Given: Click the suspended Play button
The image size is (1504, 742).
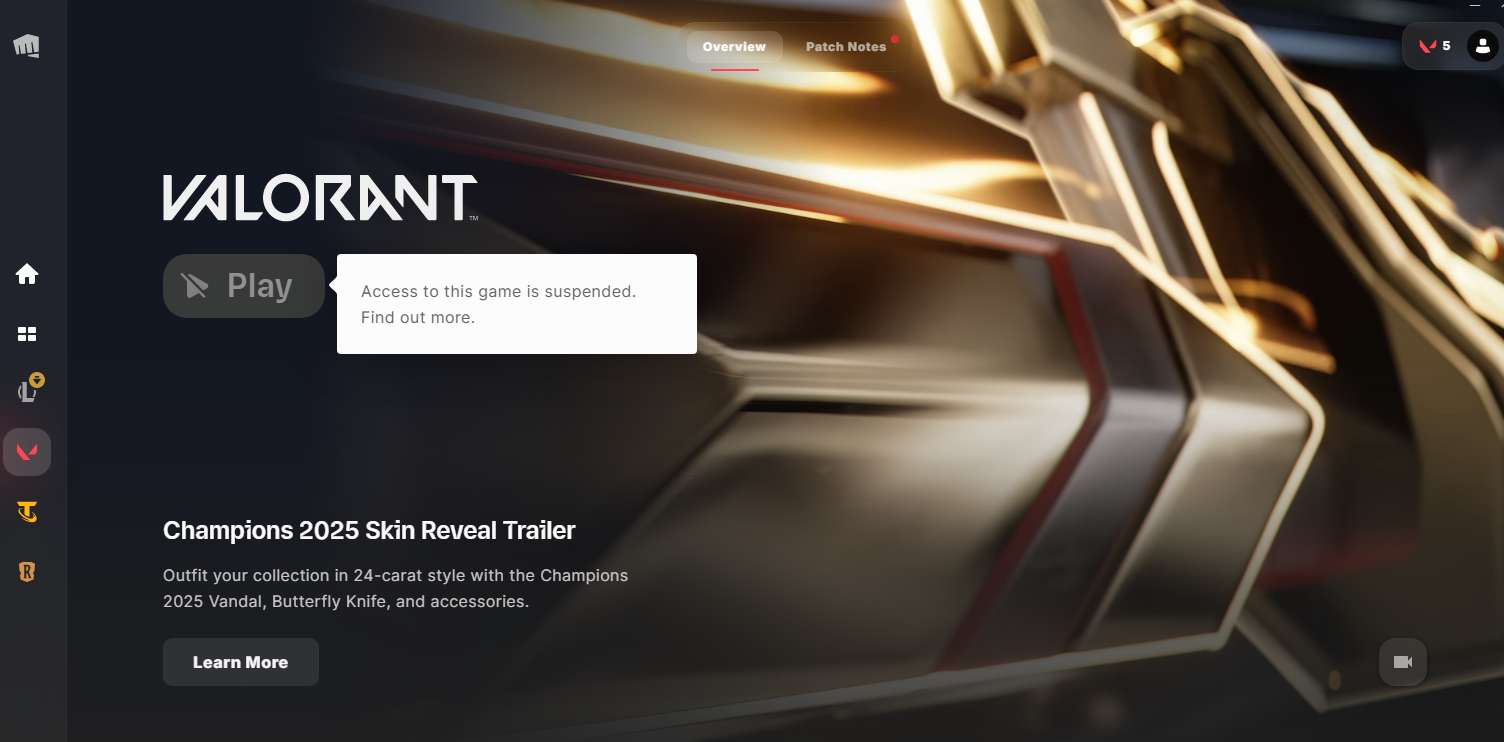Looking at the screenshot, I should (x=244, y=286).
